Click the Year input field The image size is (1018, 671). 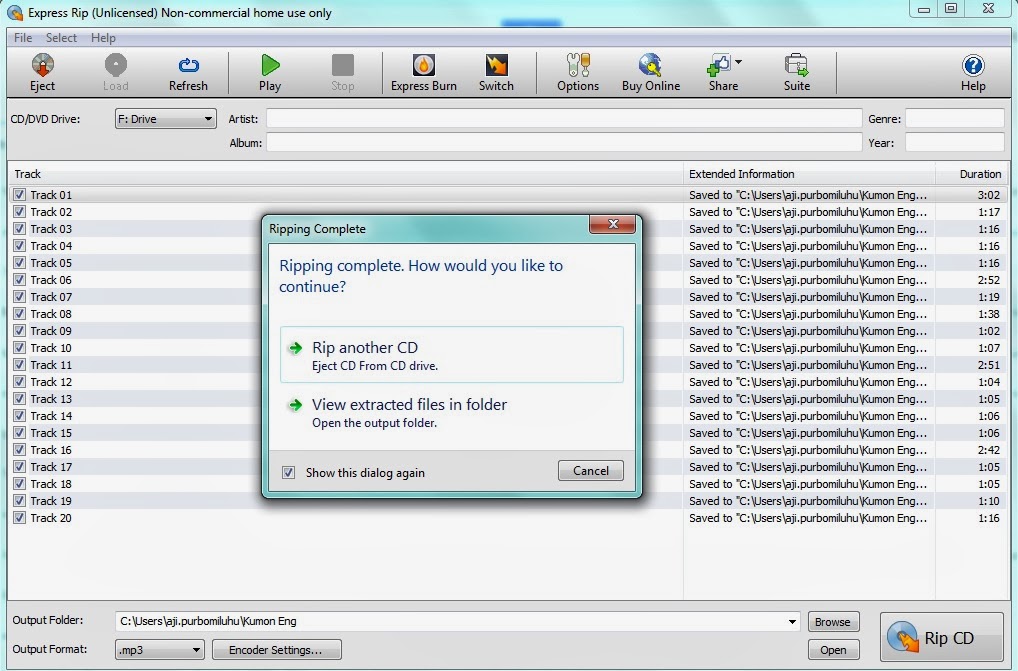point(954,143)
